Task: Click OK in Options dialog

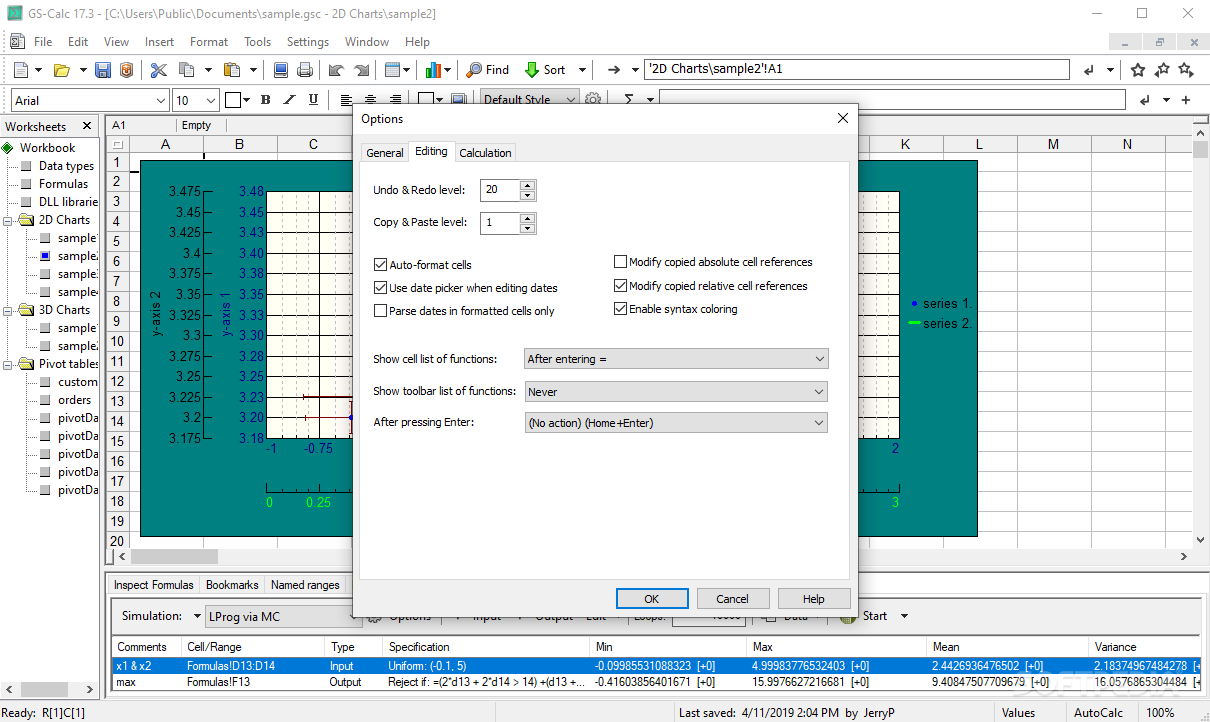Action: (652, 599)
